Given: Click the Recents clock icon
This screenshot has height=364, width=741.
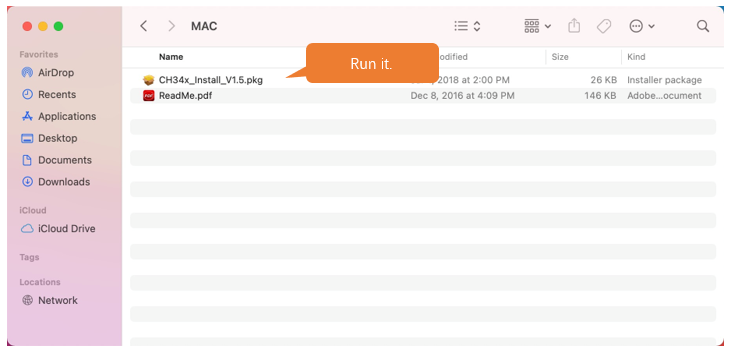Looking at the screenshot, I should (27, 95).
